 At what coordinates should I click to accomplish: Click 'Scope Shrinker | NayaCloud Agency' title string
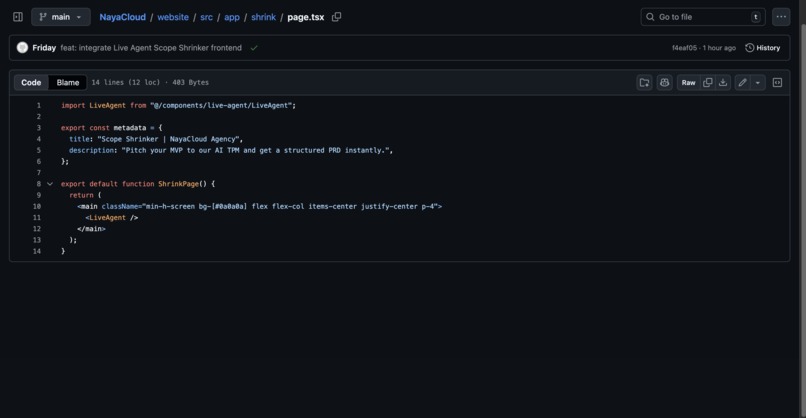click(x=168, y=139)
